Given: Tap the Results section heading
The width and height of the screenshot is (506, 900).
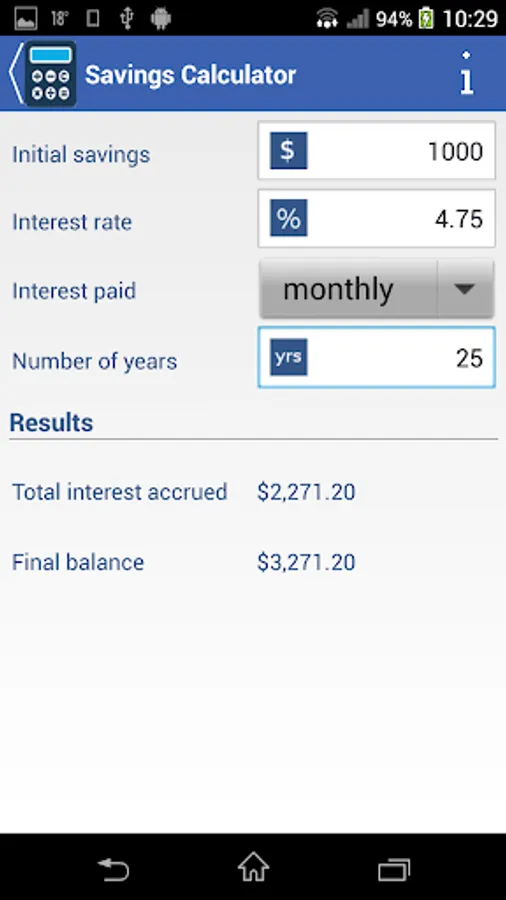Looking at the screenshot, I should 52,422.
